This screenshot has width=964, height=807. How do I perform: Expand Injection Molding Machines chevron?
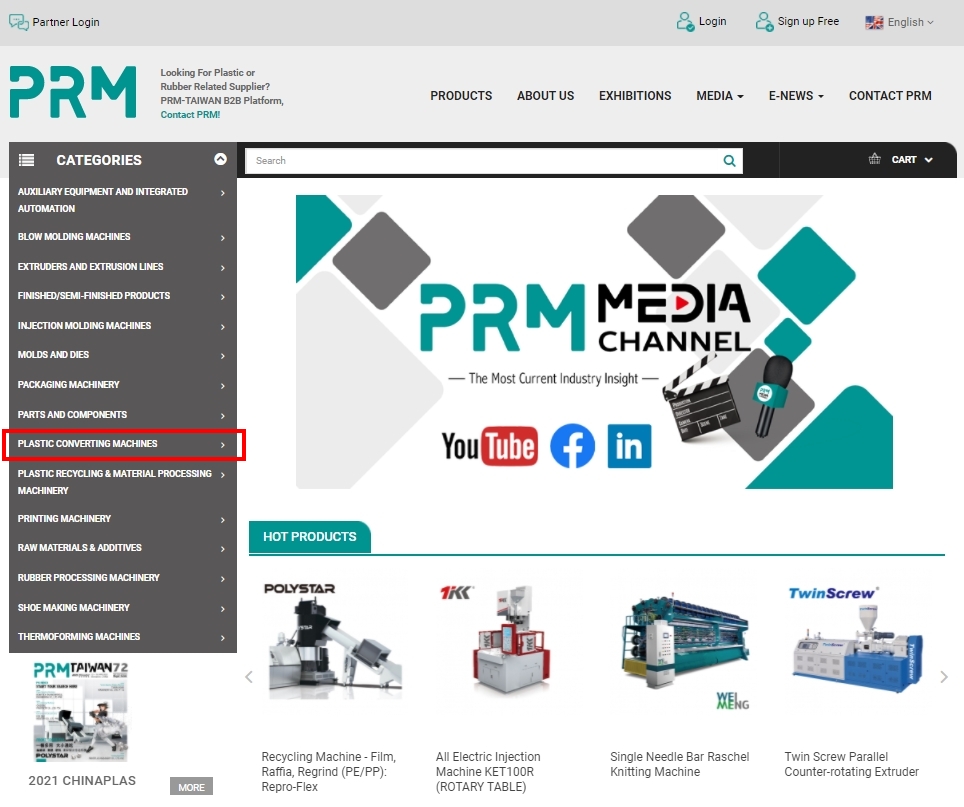tap(223, 327)
